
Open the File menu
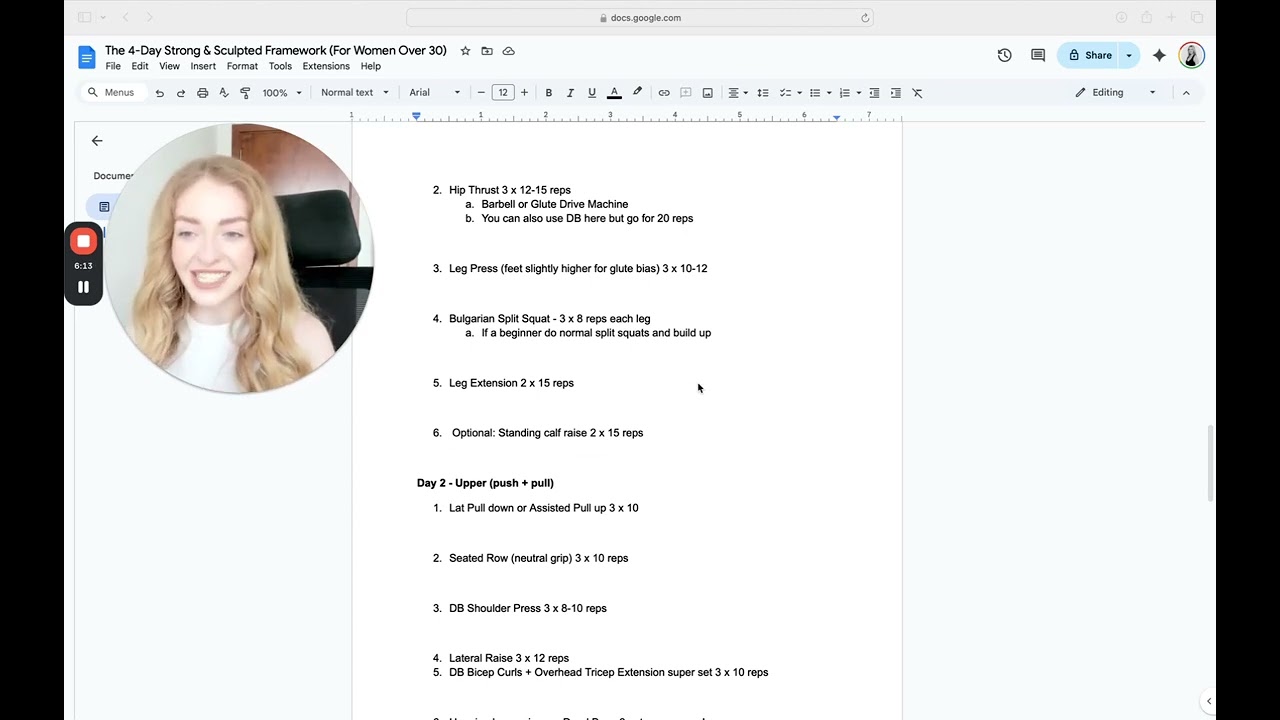[113, 66]
